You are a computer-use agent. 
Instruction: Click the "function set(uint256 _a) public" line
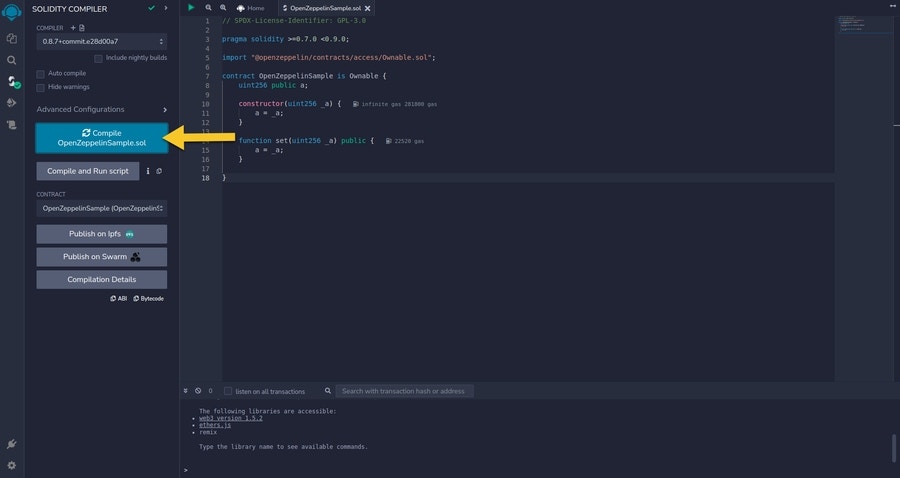point(306,141)
